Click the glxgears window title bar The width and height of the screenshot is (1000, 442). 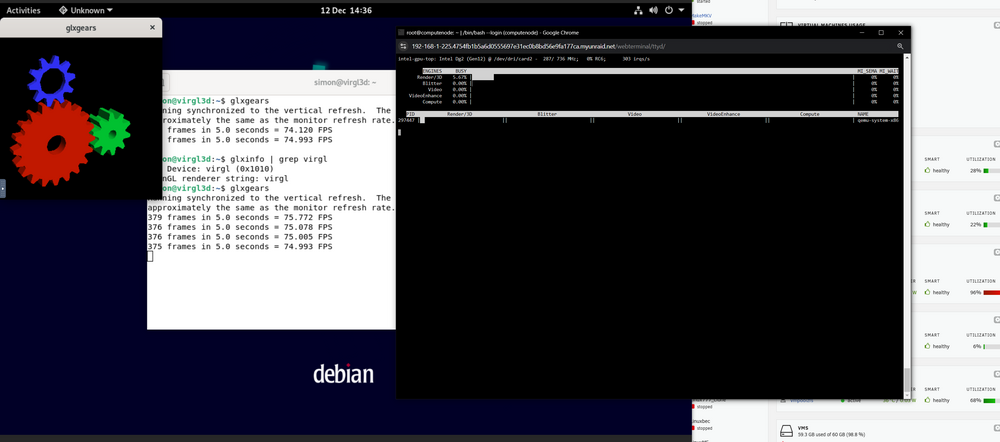(81, 27)
